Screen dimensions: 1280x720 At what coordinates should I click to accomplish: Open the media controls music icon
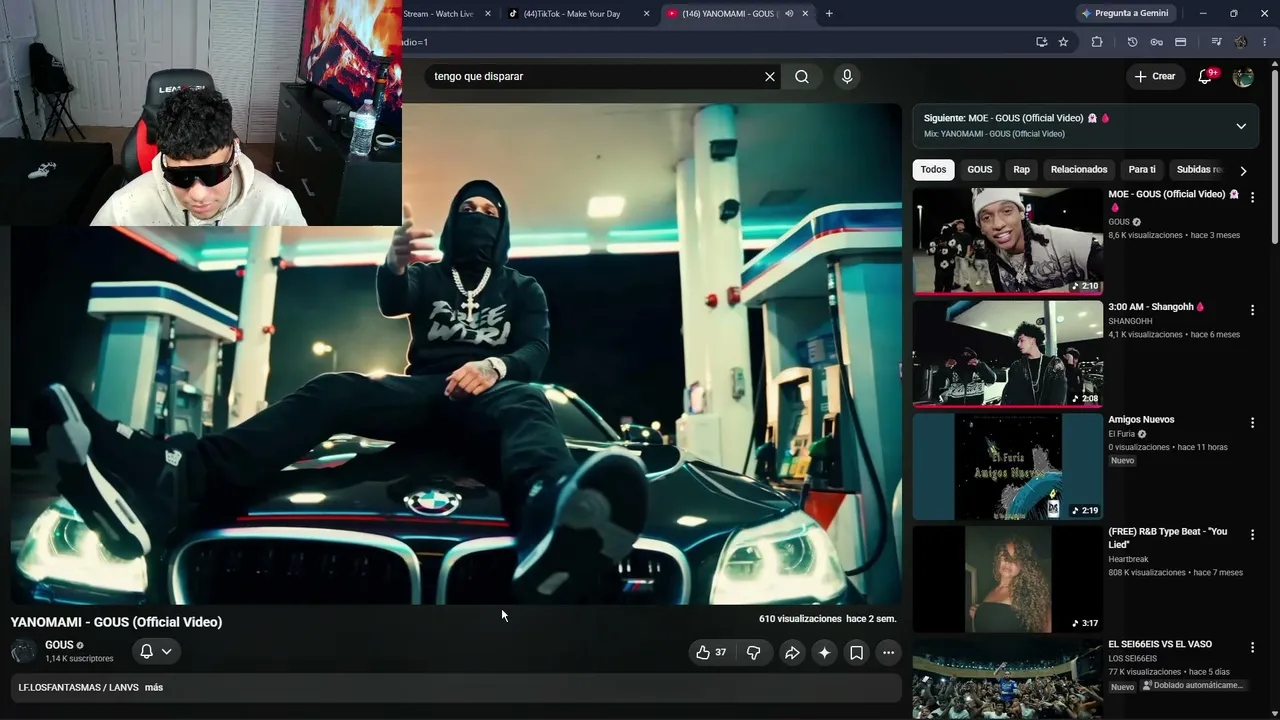point(1216,42)
